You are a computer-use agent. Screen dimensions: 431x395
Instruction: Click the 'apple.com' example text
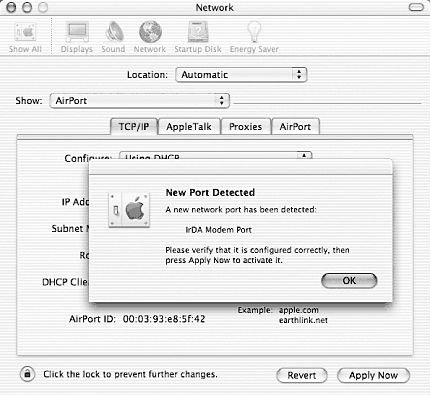(x=299, y=310)
